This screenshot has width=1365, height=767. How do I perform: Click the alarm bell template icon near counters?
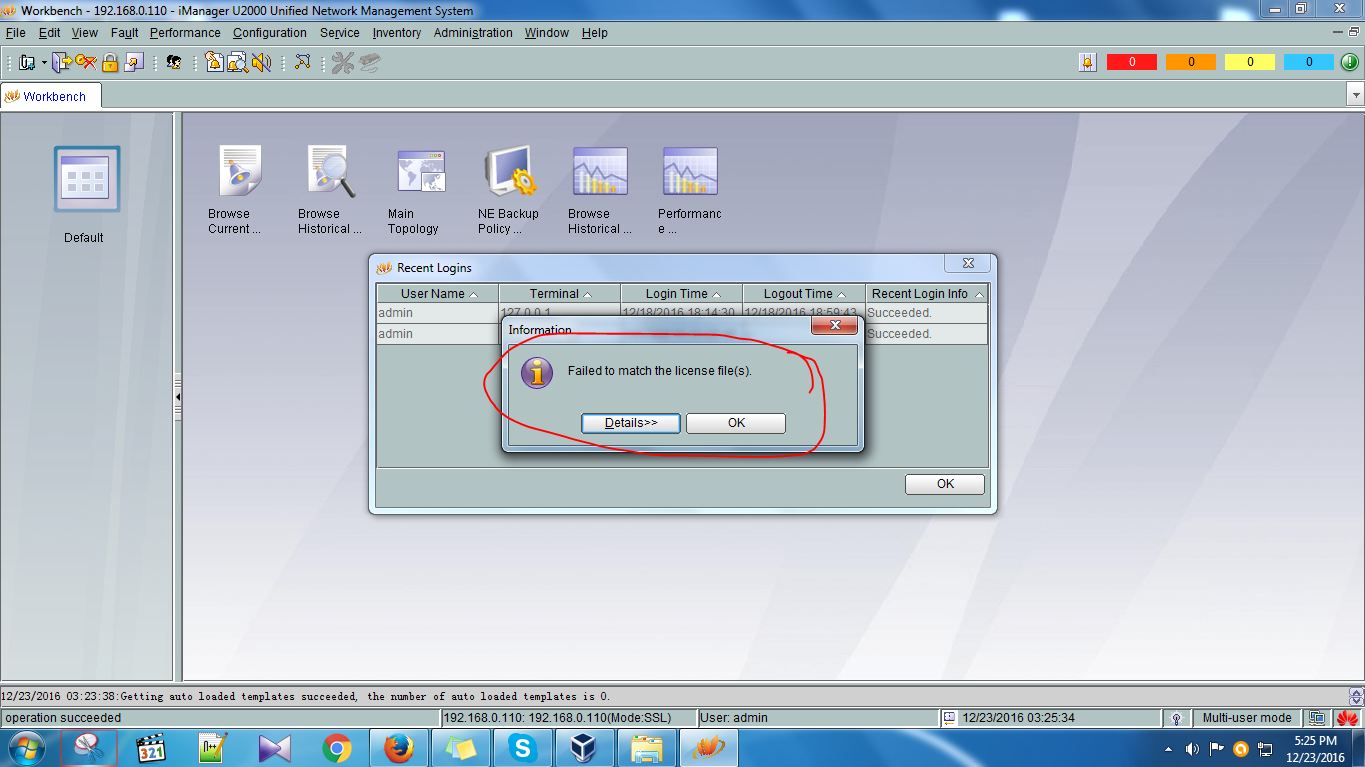(x=1088, y=62)
